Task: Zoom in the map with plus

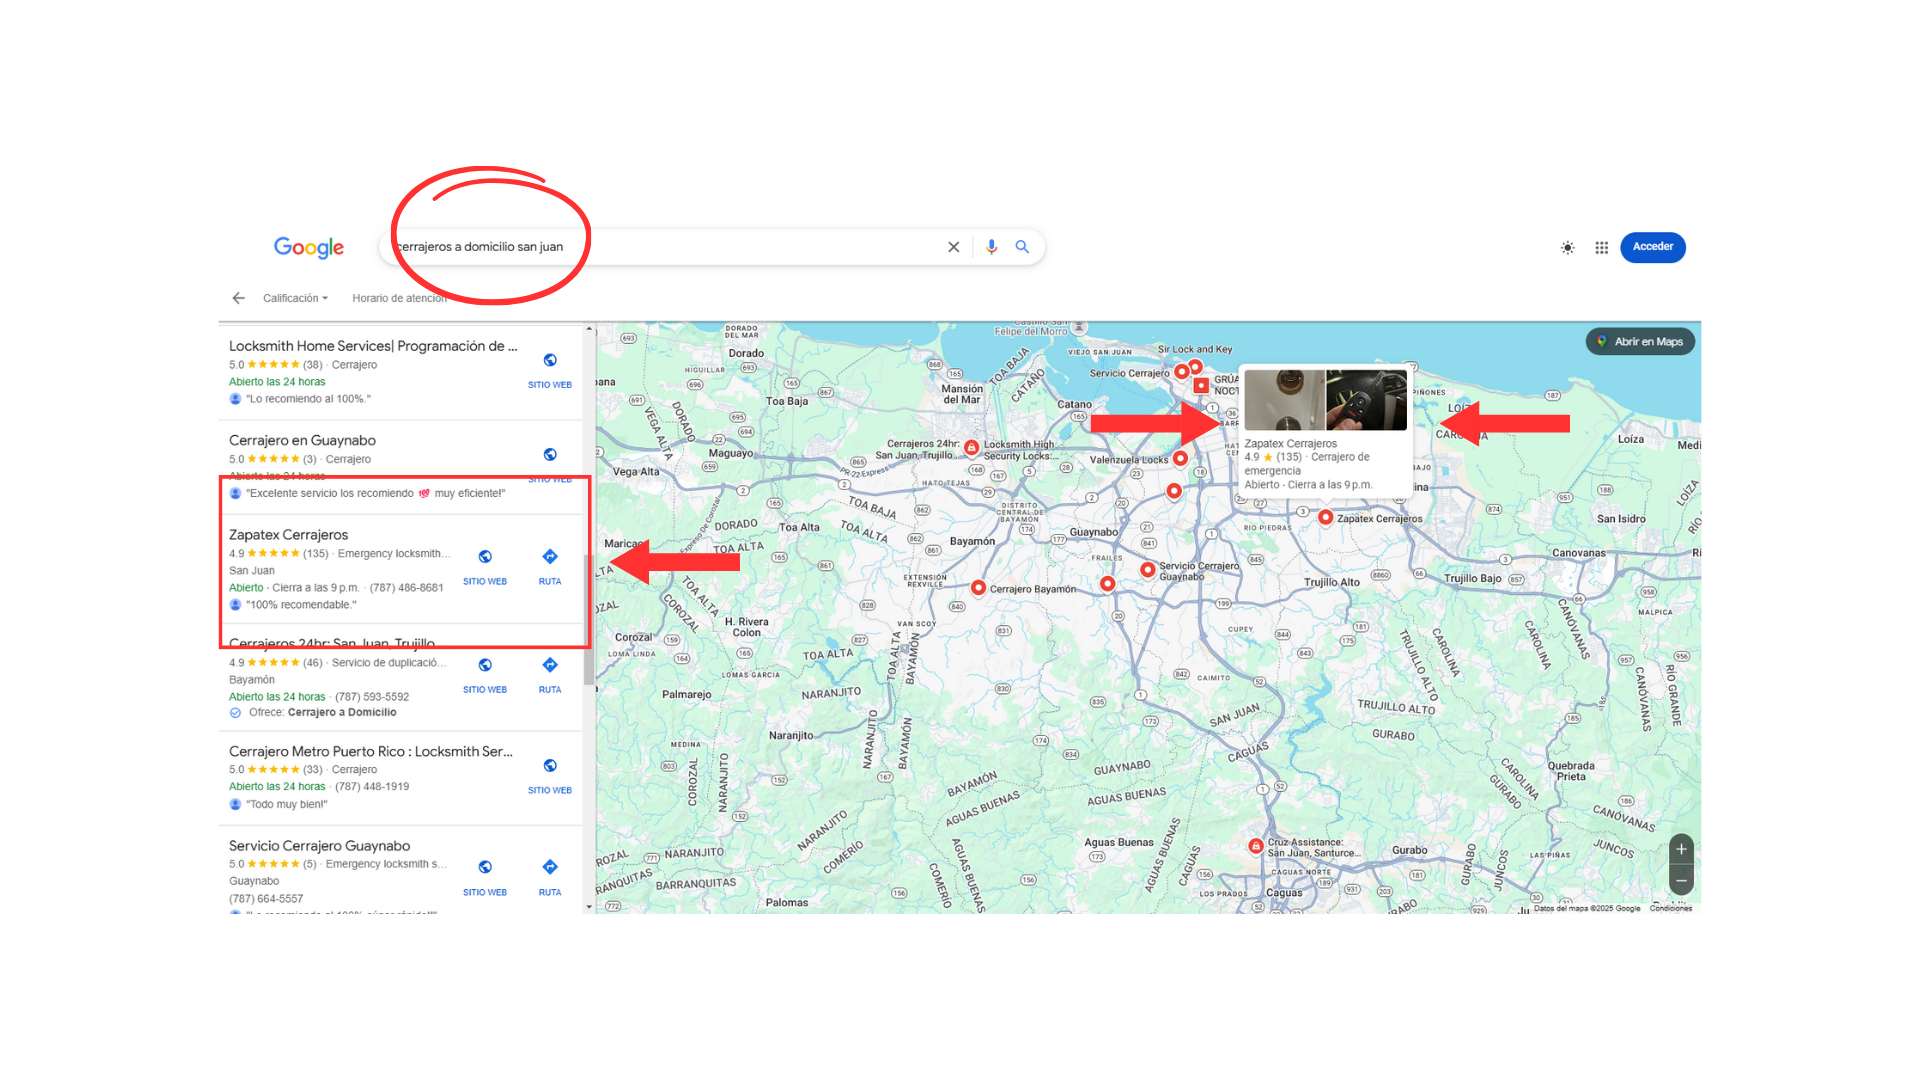Action: tap(1681, 849)
